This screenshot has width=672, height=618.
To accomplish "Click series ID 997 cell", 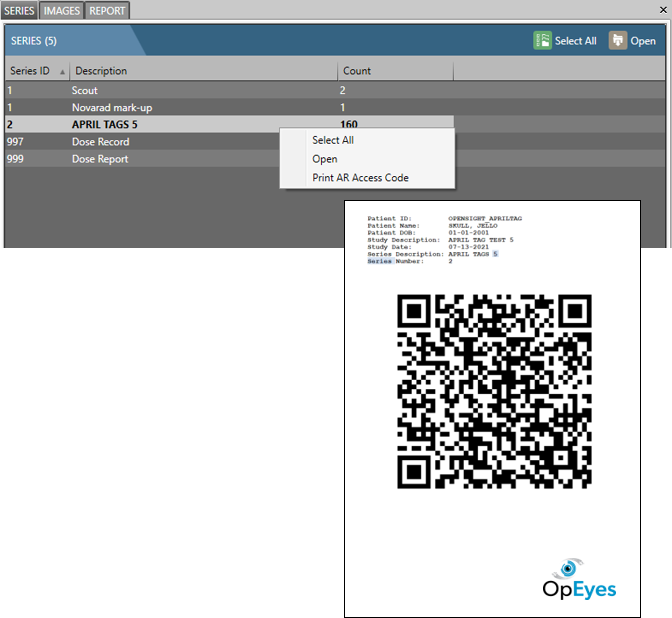I will 15,142.
